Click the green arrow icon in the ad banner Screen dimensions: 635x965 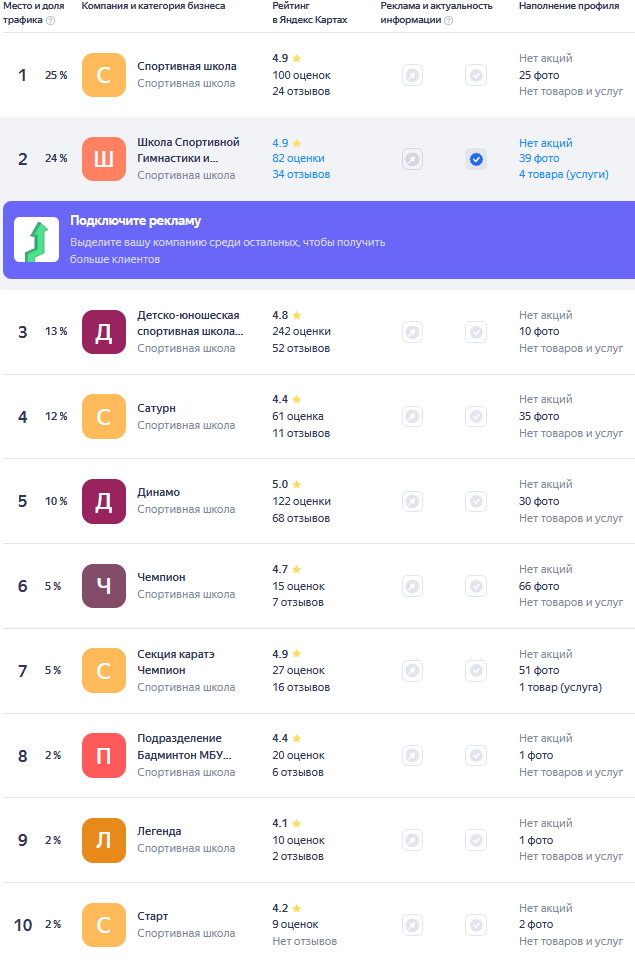pyautogui.click(x=37, y=240)
